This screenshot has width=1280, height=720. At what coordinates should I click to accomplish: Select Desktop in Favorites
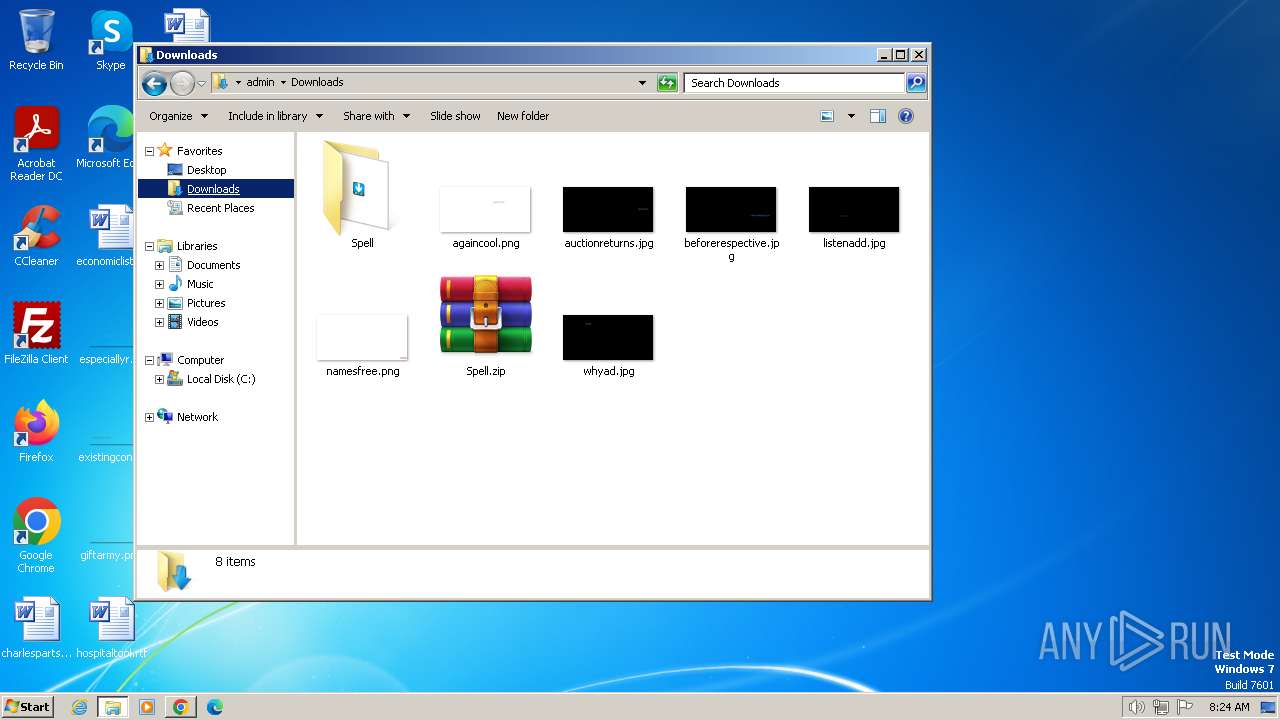click(206, 170)
